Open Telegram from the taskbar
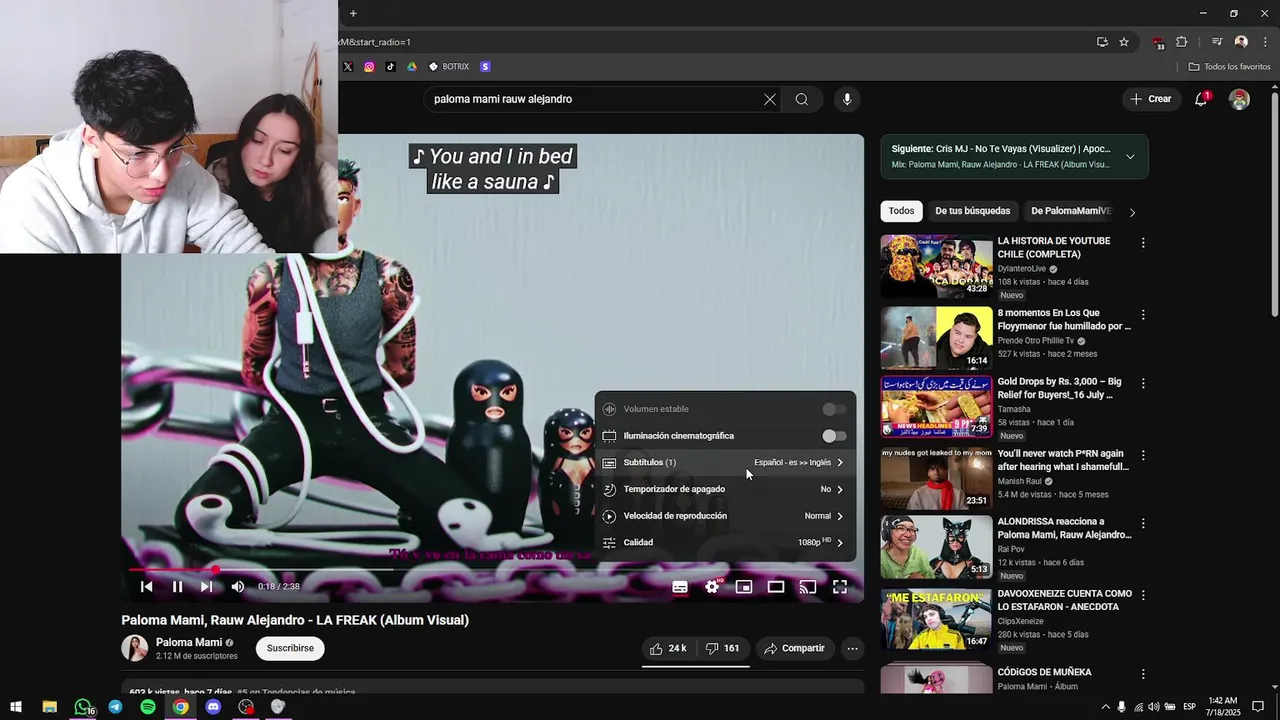Viewport: 1280px width, 720px height. pyautogui.click(x=115, y=707)
